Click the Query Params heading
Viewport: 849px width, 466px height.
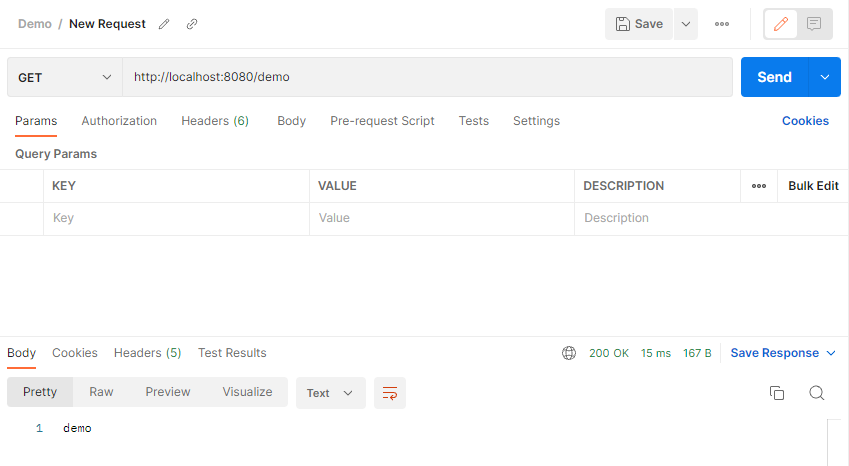coord(56,154)
